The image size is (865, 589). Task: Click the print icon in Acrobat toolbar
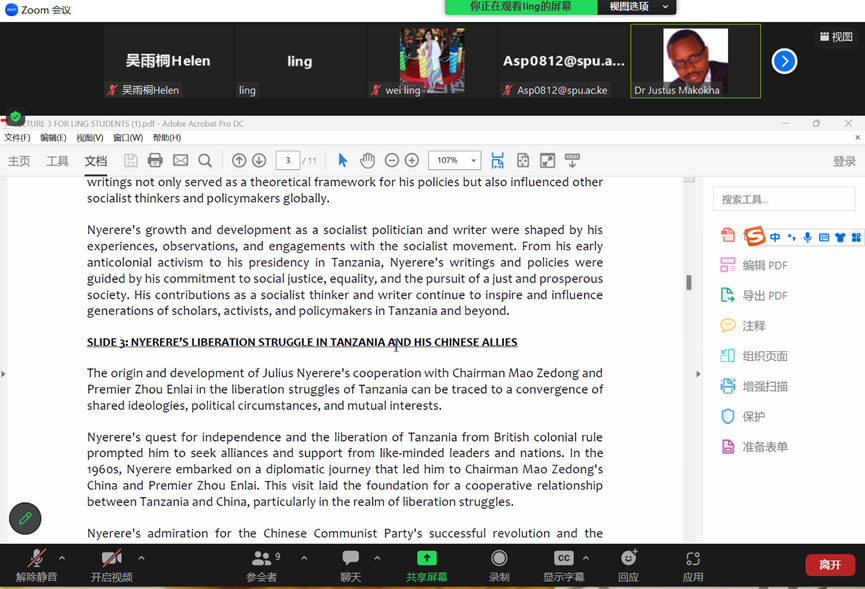click(155, 160)
